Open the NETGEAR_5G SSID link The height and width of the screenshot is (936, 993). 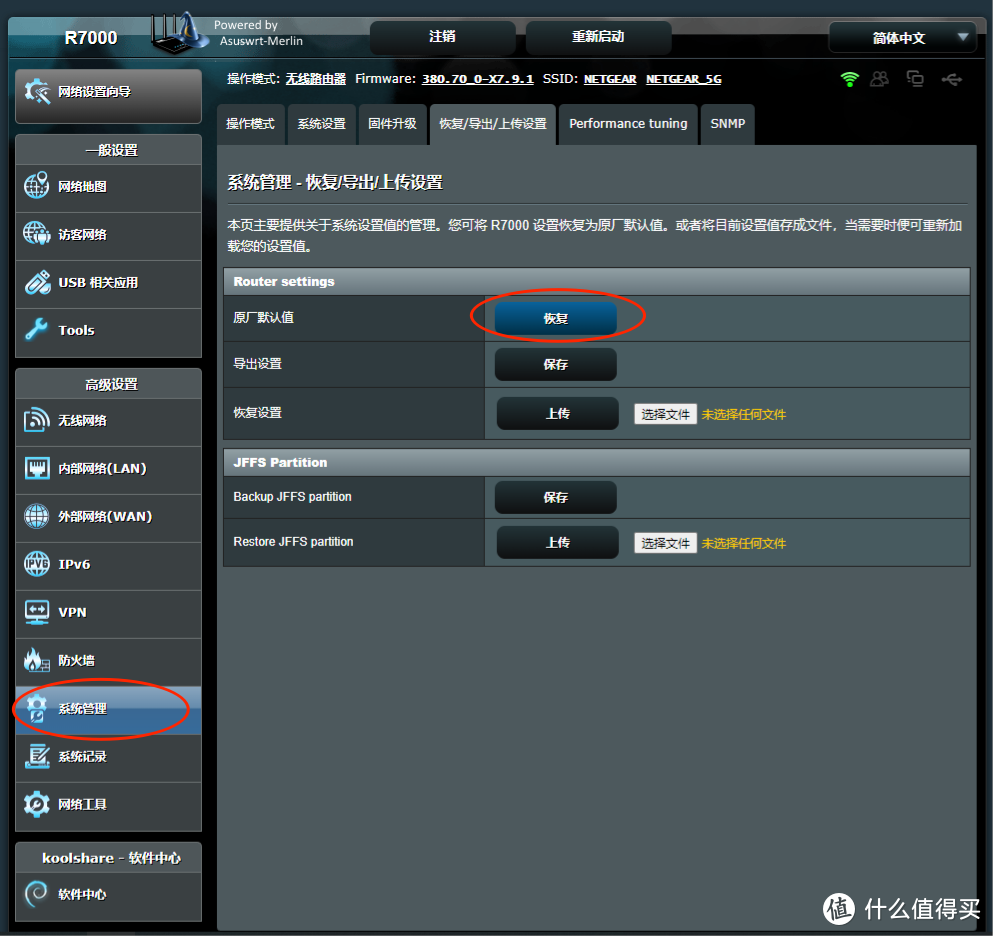tap(683, 79)
